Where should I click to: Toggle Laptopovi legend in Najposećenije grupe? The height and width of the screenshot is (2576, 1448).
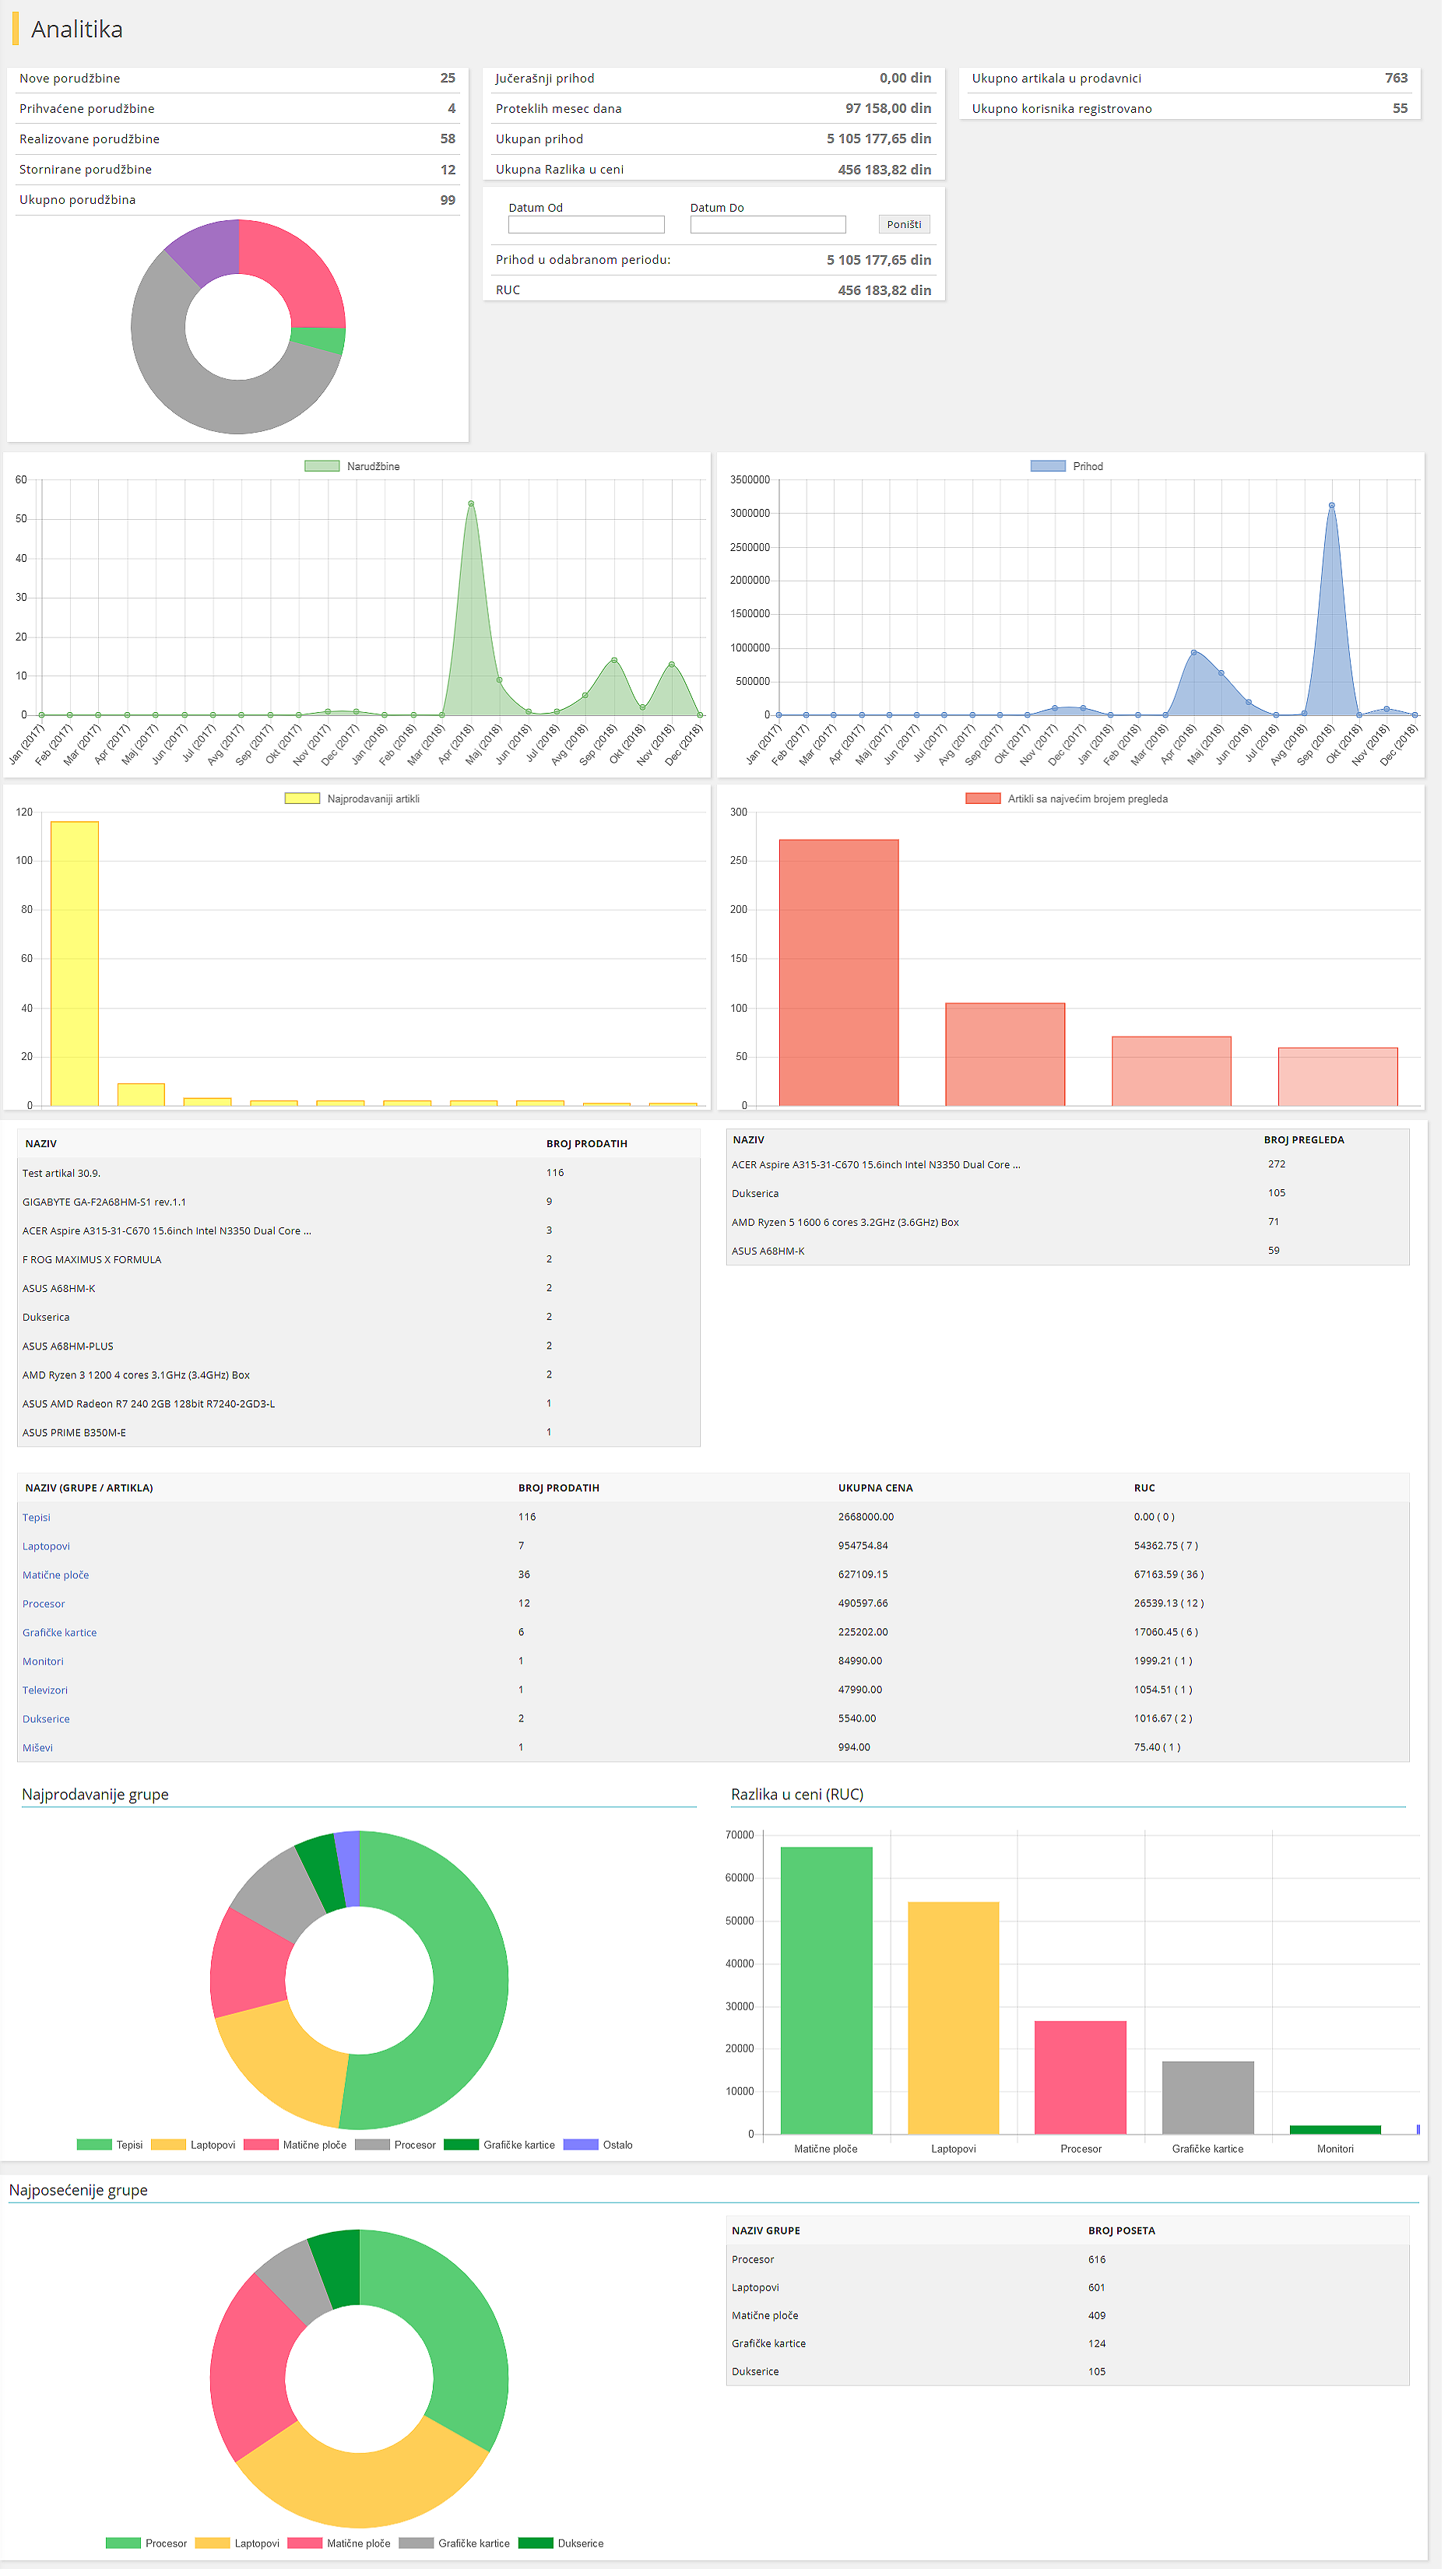(x=239, y=2553)
